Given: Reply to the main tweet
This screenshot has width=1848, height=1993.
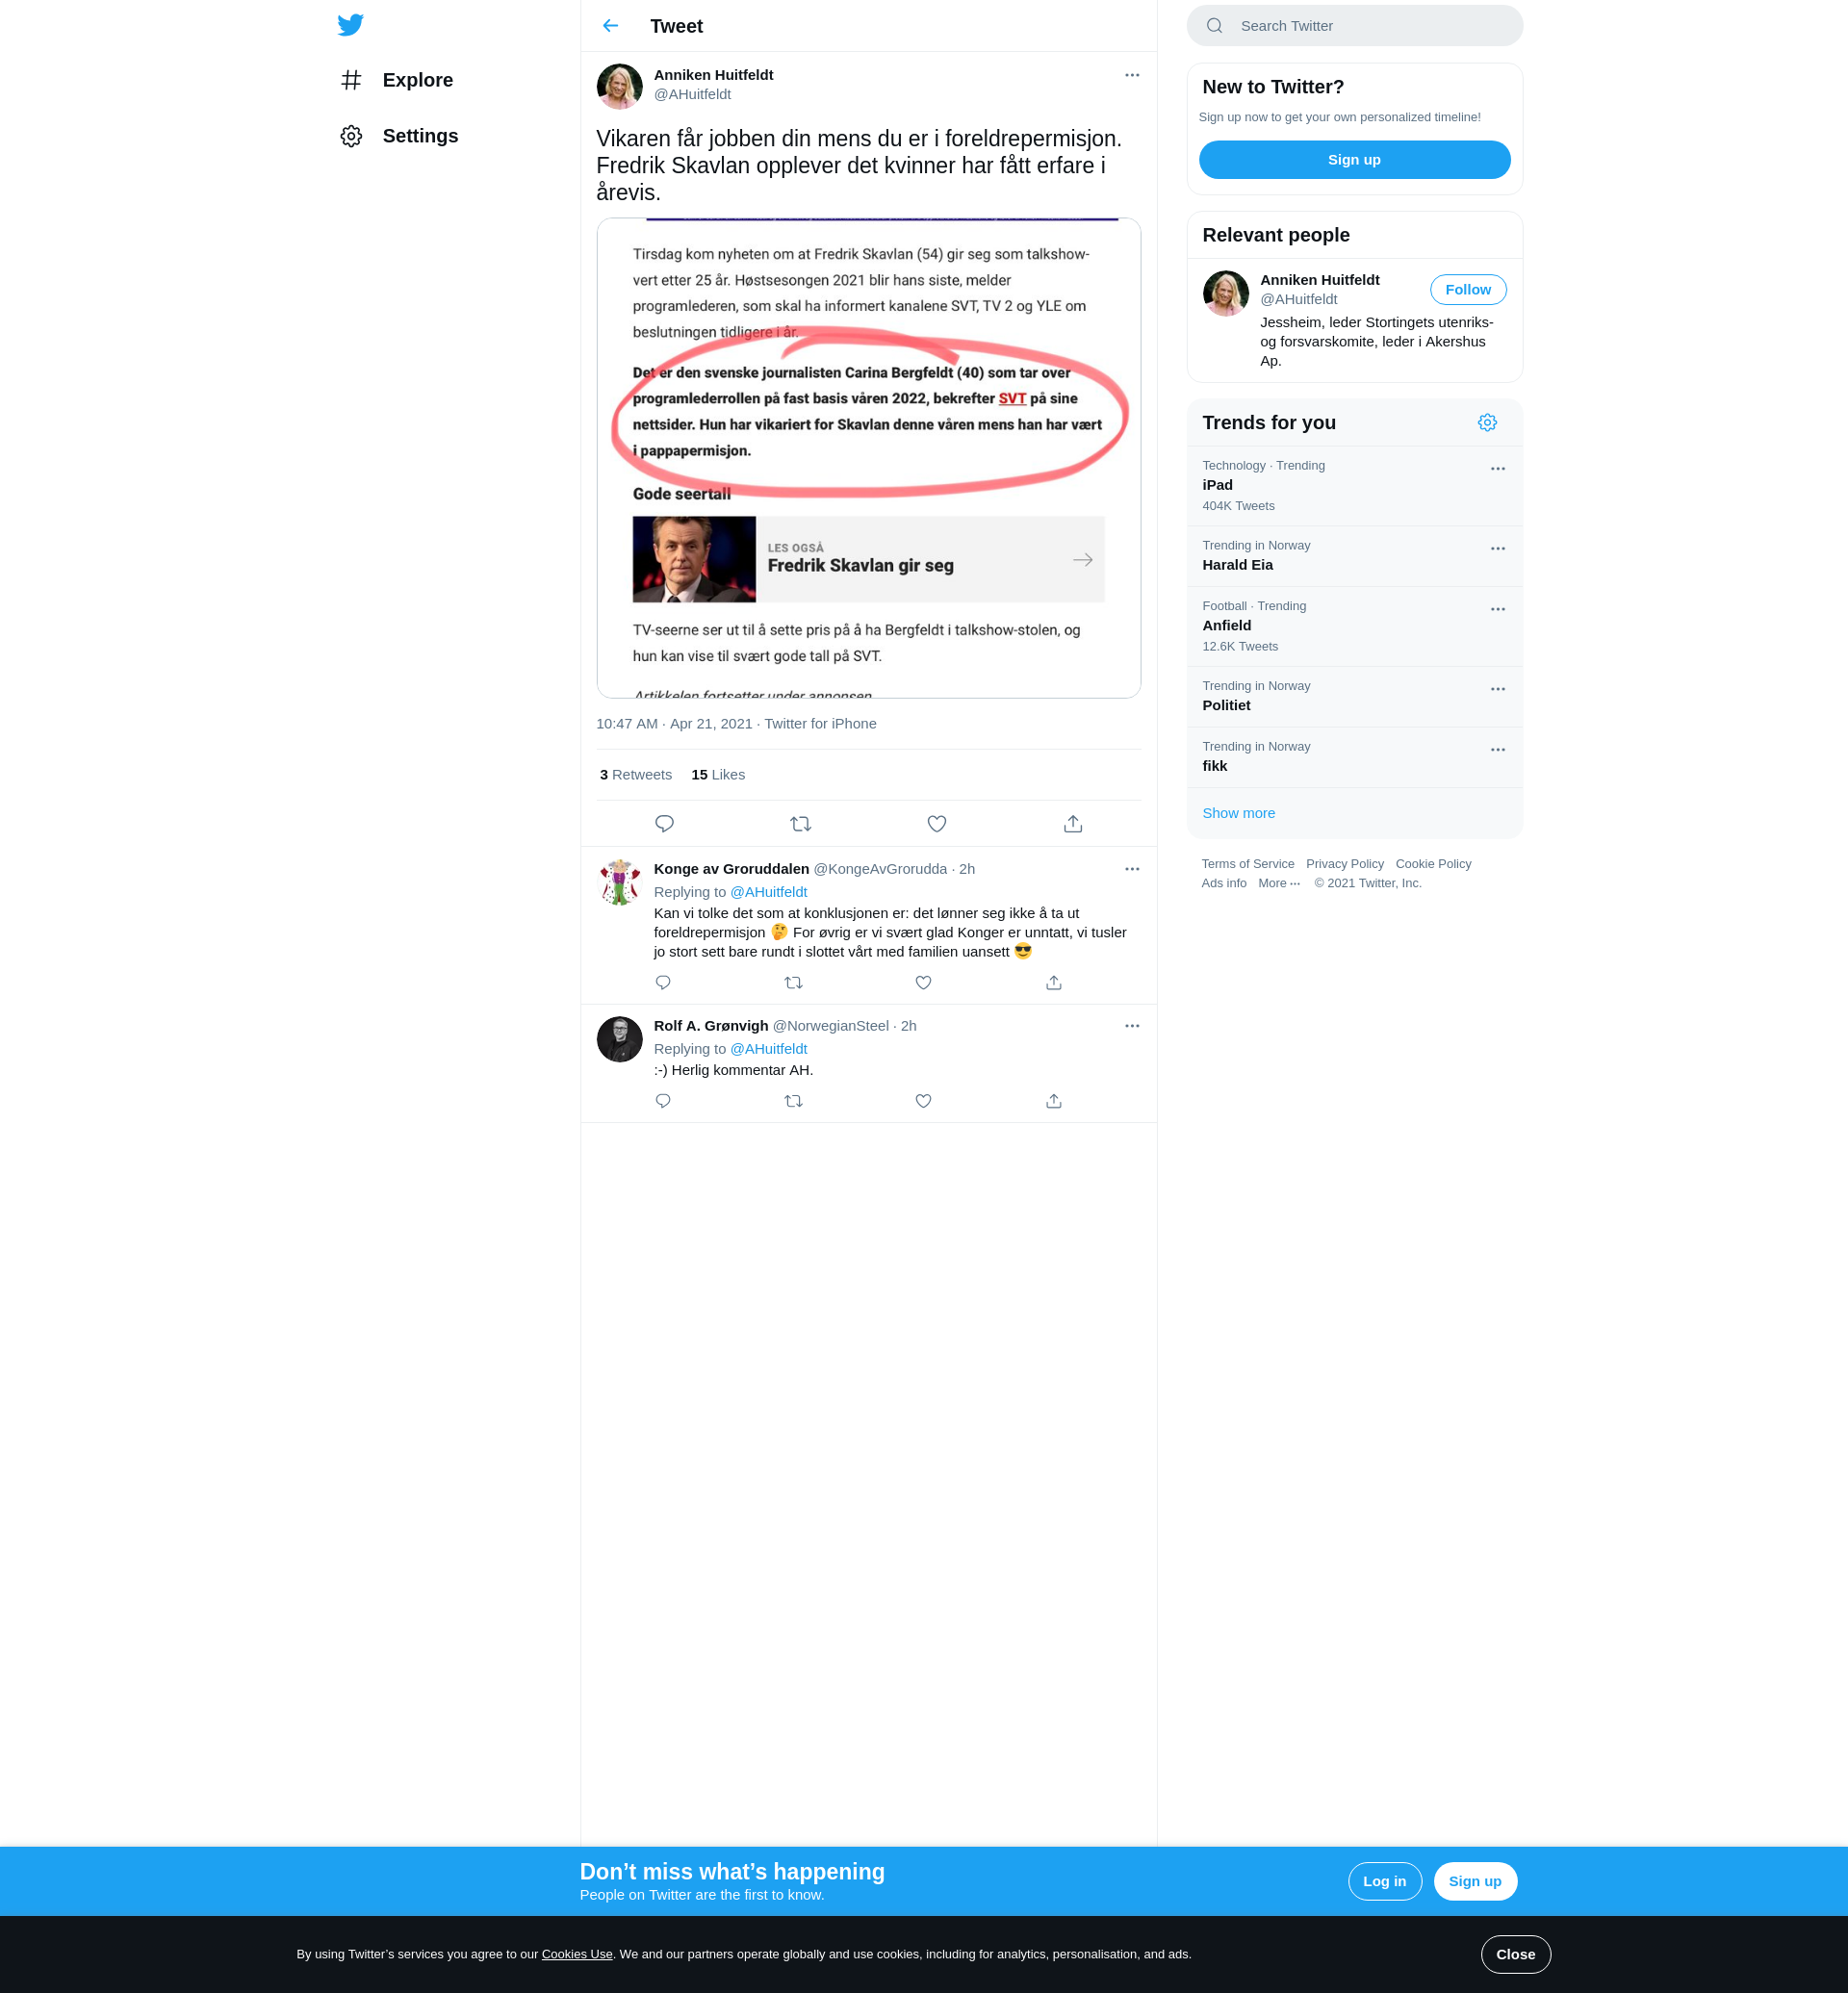Looking at the screenshot, I should tap(664, 824).
